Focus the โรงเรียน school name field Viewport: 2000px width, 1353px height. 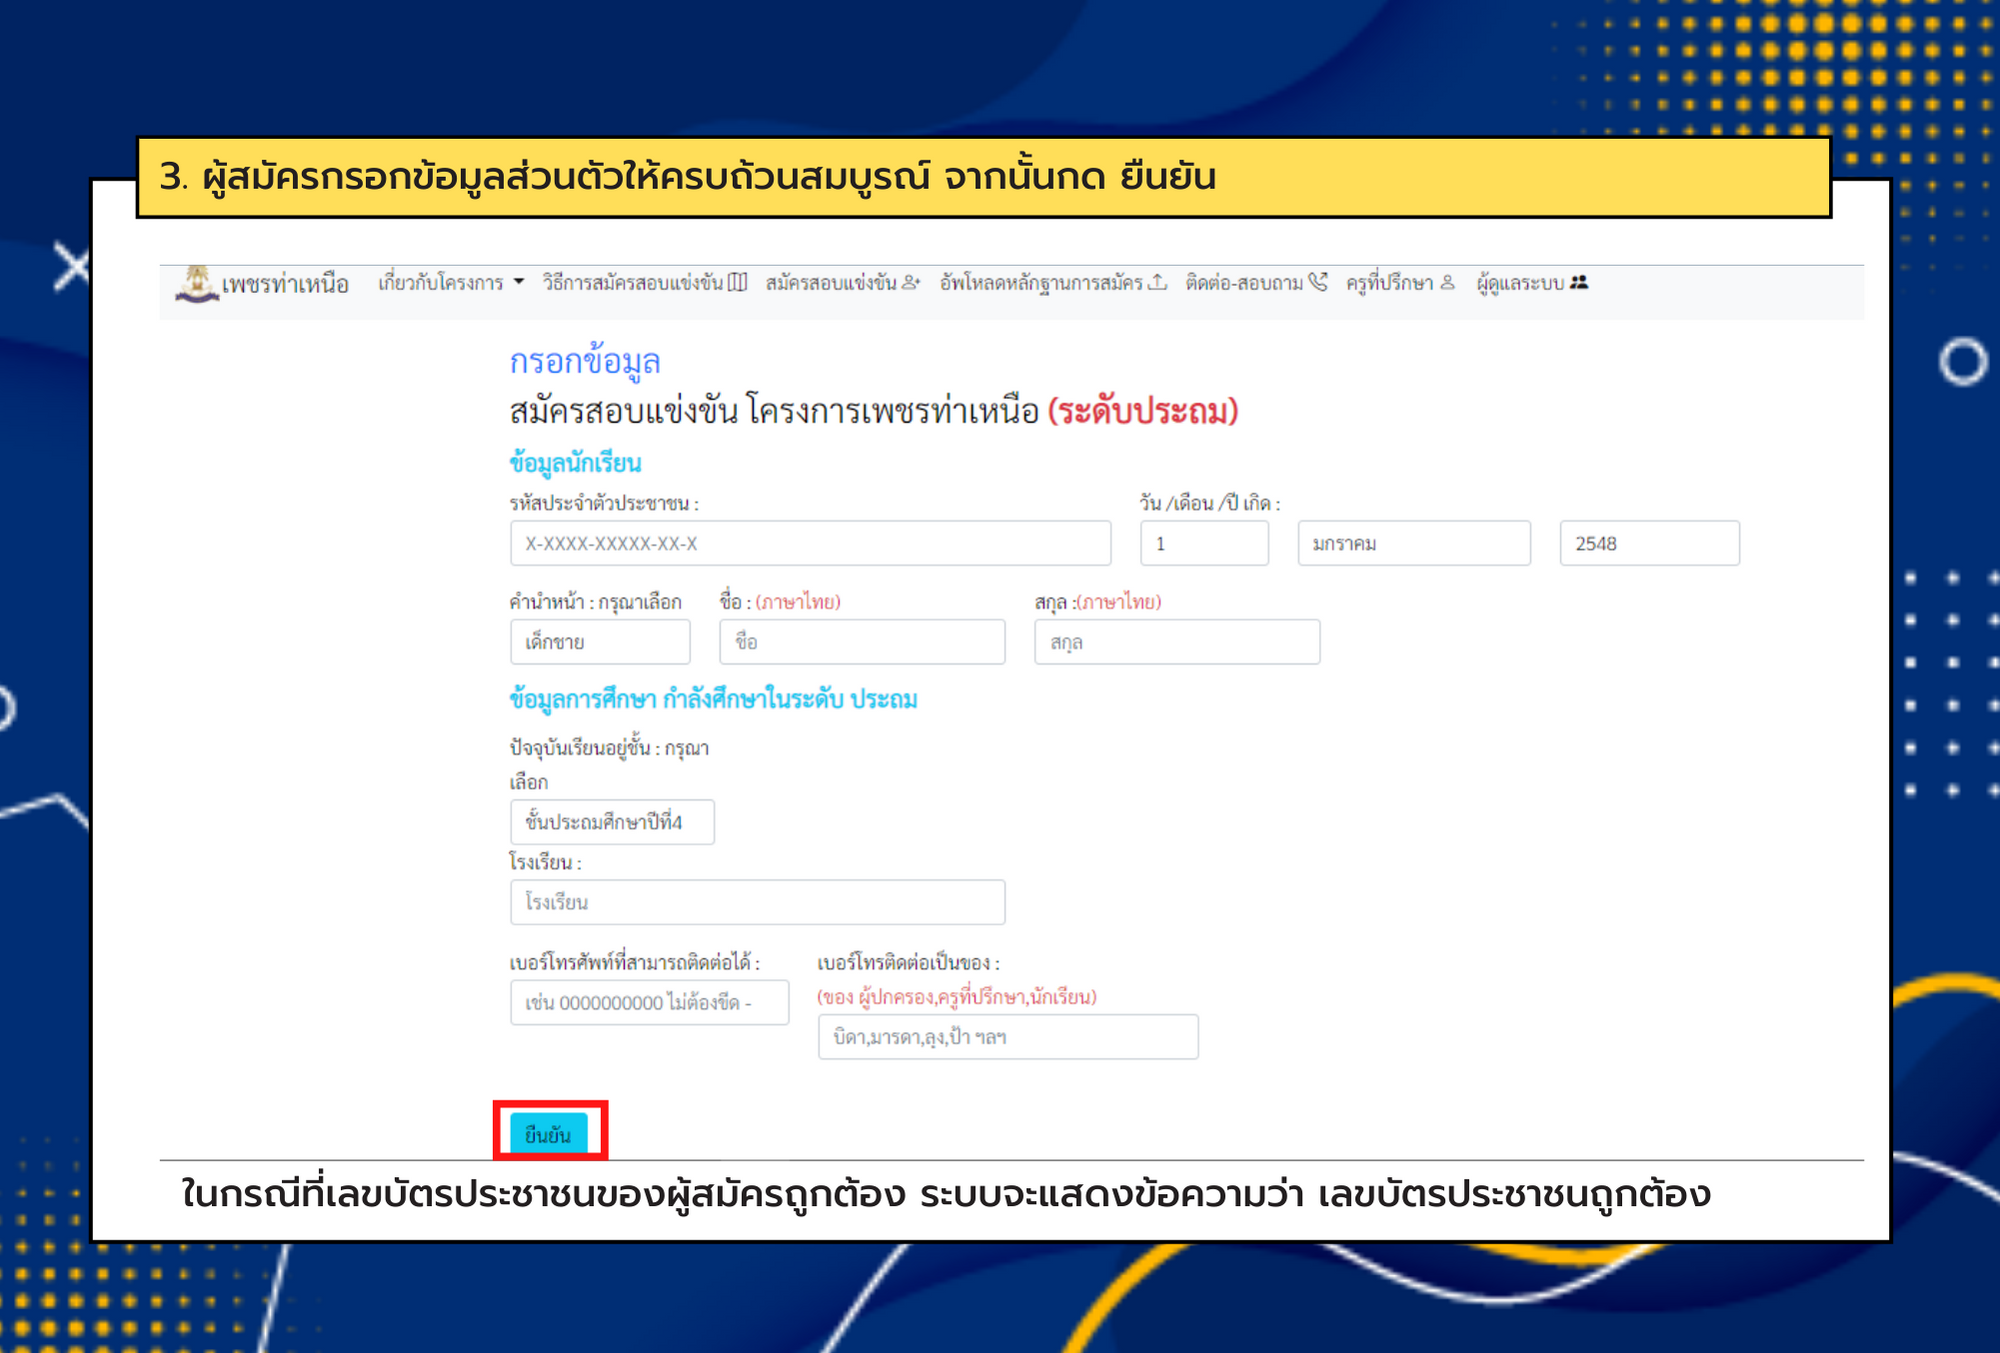click(x=757, y=902)
